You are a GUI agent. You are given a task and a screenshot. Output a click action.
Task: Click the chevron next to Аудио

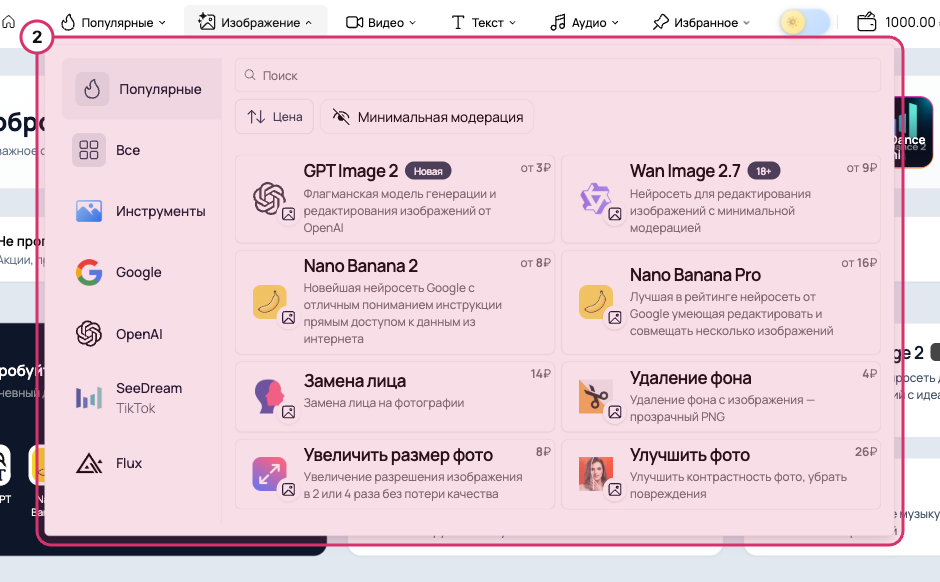pos(615,23)
